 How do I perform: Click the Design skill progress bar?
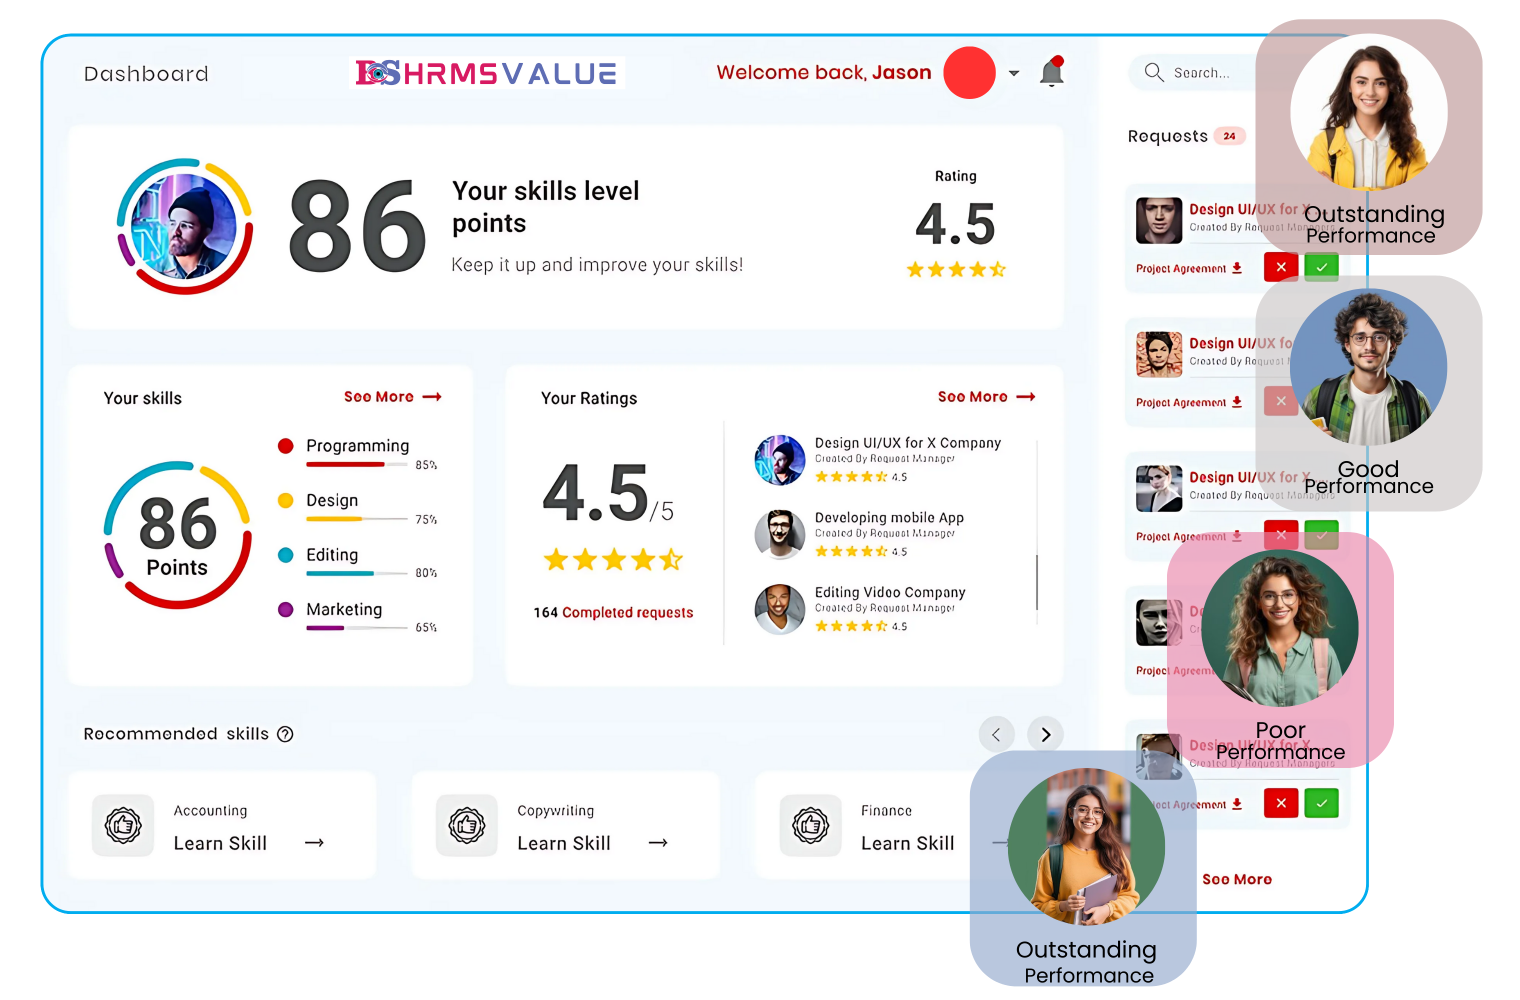(358, 519)
